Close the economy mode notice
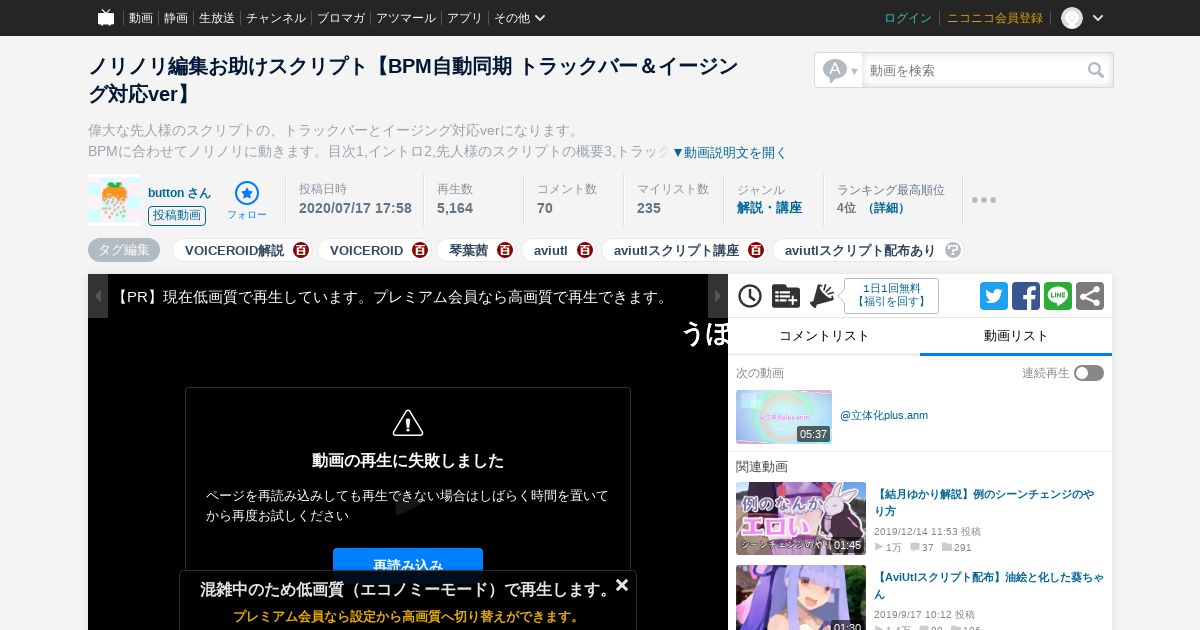 pos(622,585)
